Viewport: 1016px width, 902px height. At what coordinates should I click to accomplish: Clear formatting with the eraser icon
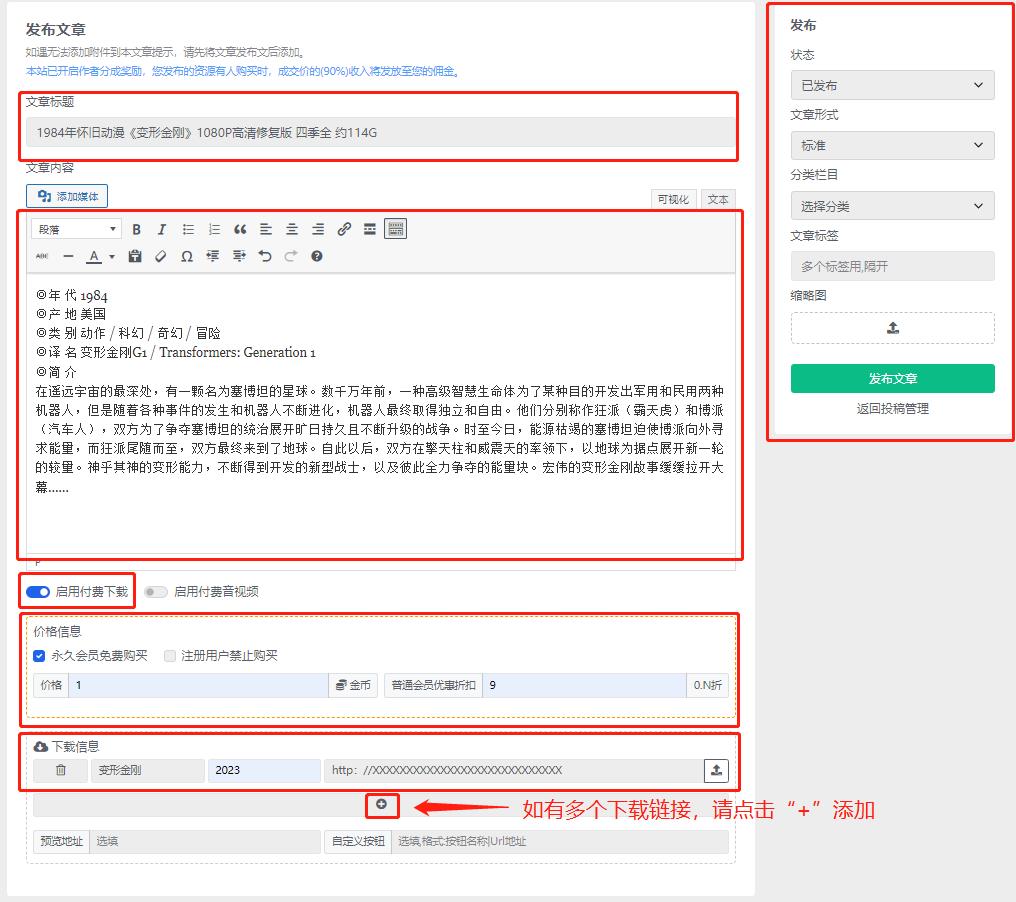click(x=161, y=257)
